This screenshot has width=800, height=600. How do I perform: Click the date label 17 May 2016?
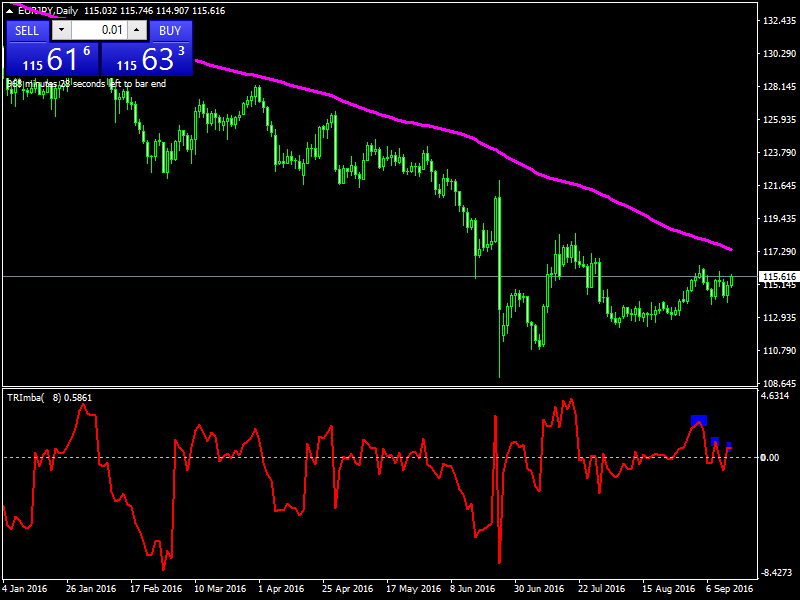tap(413, 588)
